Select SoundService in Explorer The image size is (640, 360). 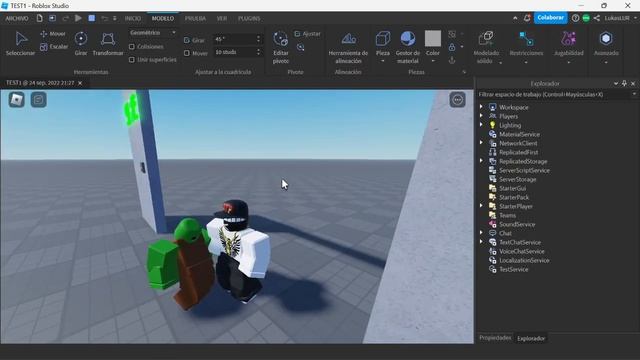pyautogui.click(x=517, y=224)
